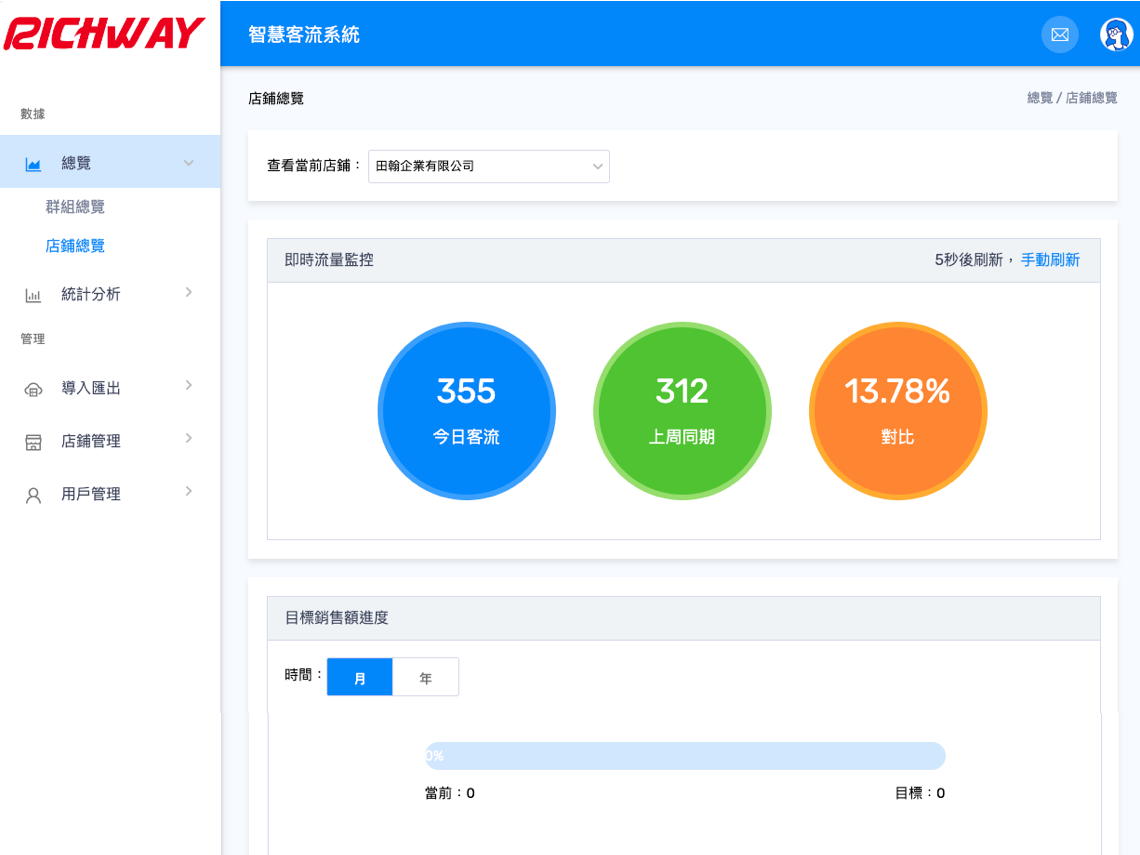Click the 店鋪管理 store icon

(x=33, y=442)
